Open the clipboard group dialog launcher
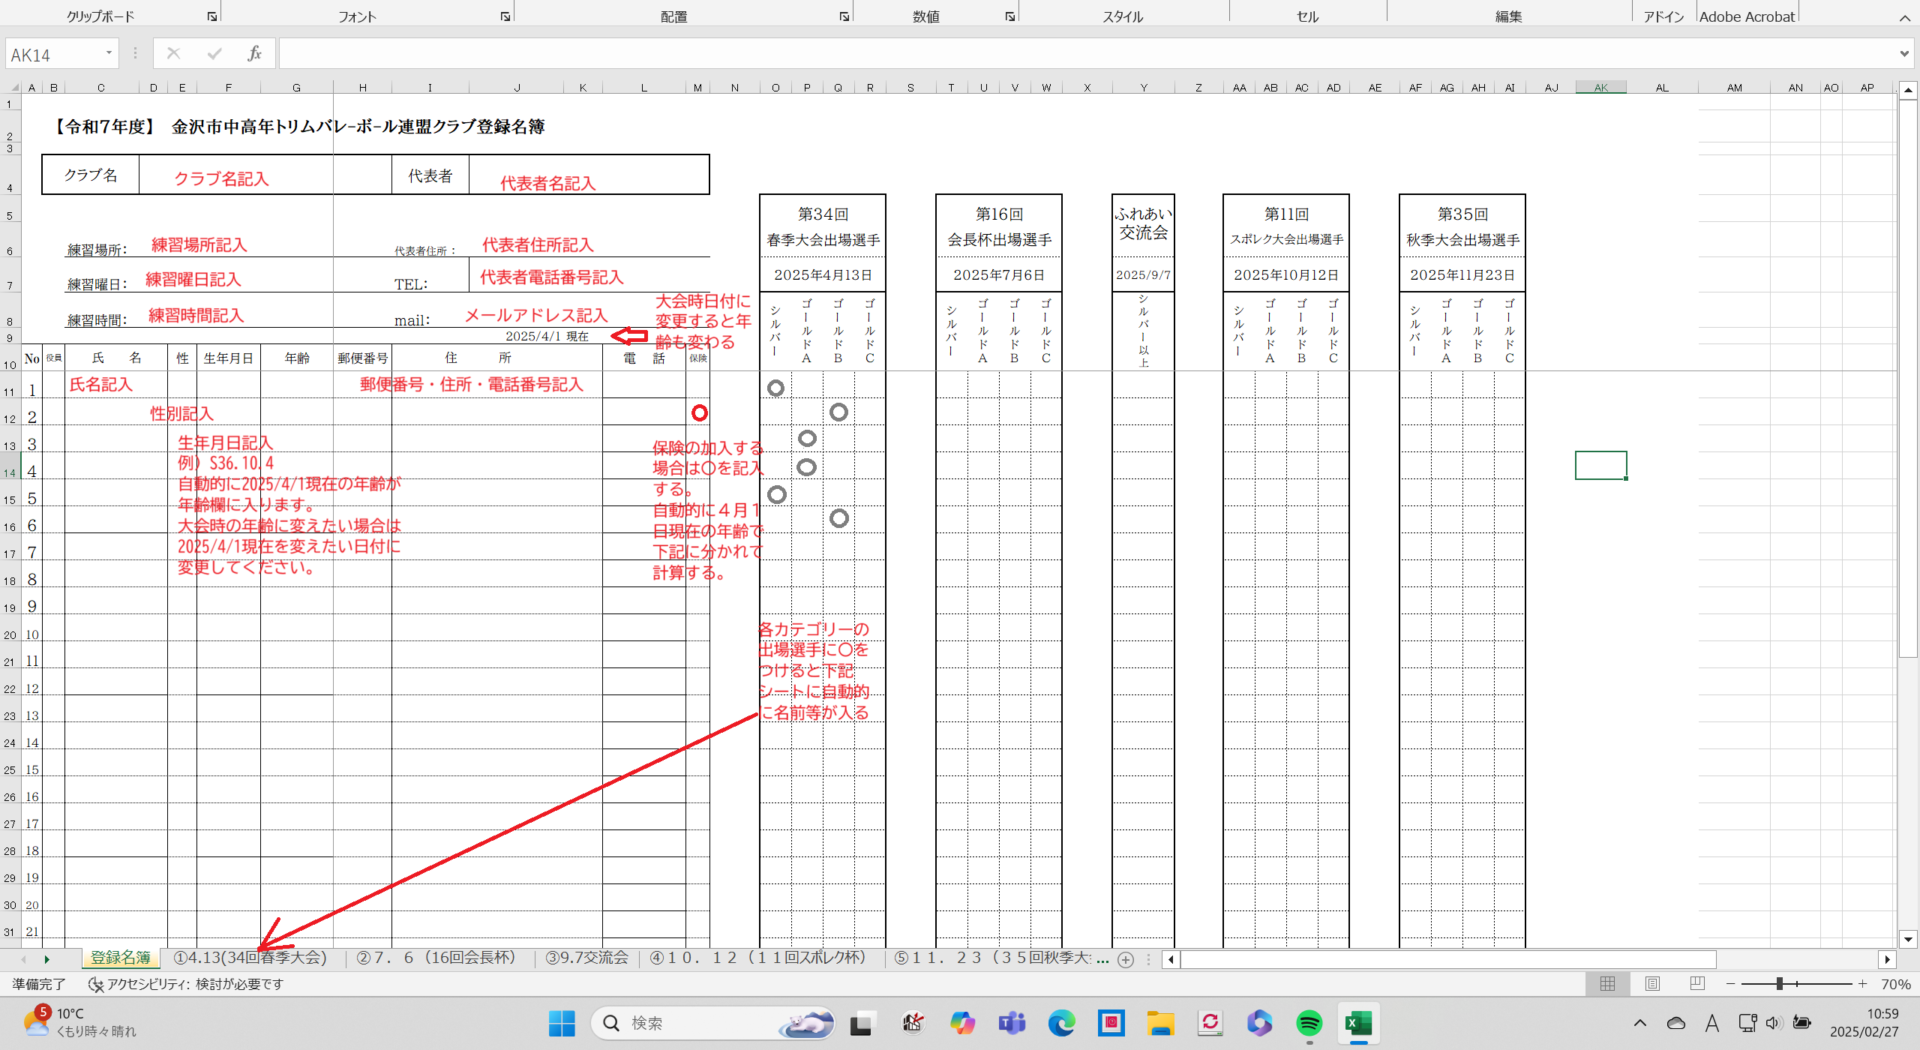Screen dimensions: 1920x1050 [212, 17]
